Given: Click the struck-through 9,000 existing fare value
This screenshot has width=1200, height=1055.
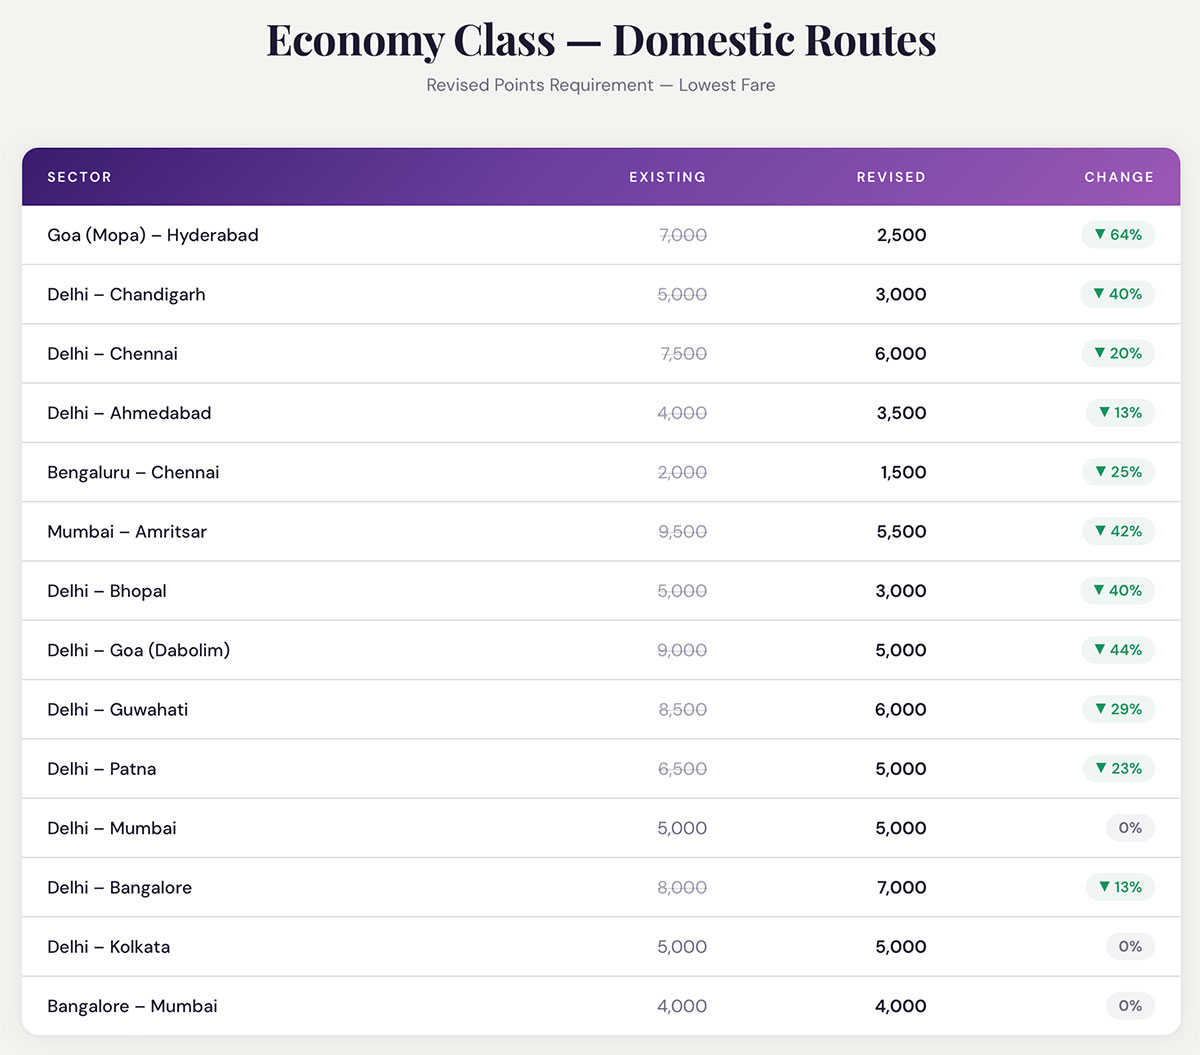Looking at the screenshot, I should (682, 650).
